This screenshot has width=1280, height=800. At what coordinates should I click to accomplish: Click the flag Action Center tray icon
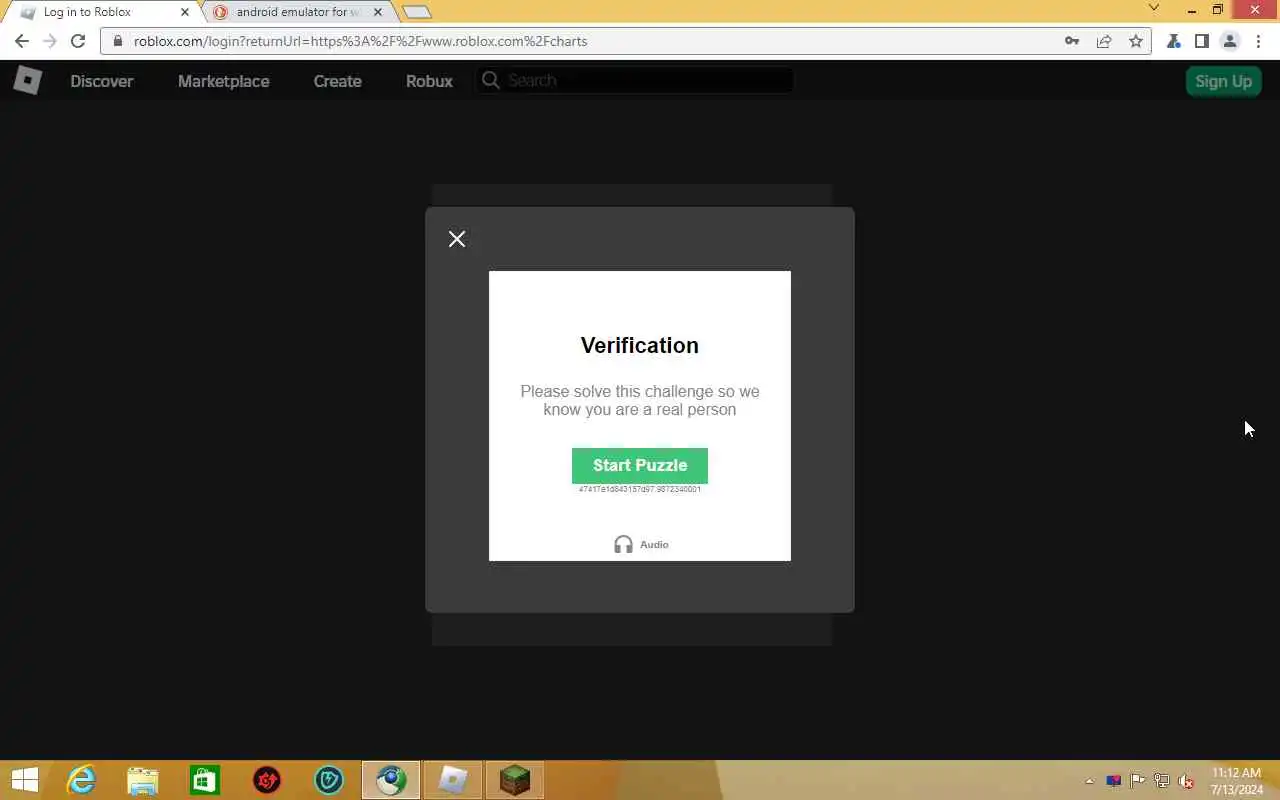[x=1138, y=781]
